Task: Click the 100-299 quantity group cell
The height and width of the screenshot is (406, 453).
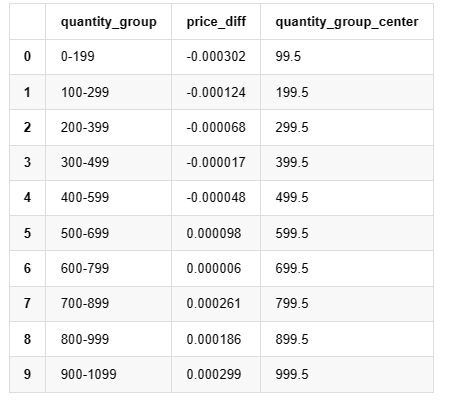Action: coord(108,92)
